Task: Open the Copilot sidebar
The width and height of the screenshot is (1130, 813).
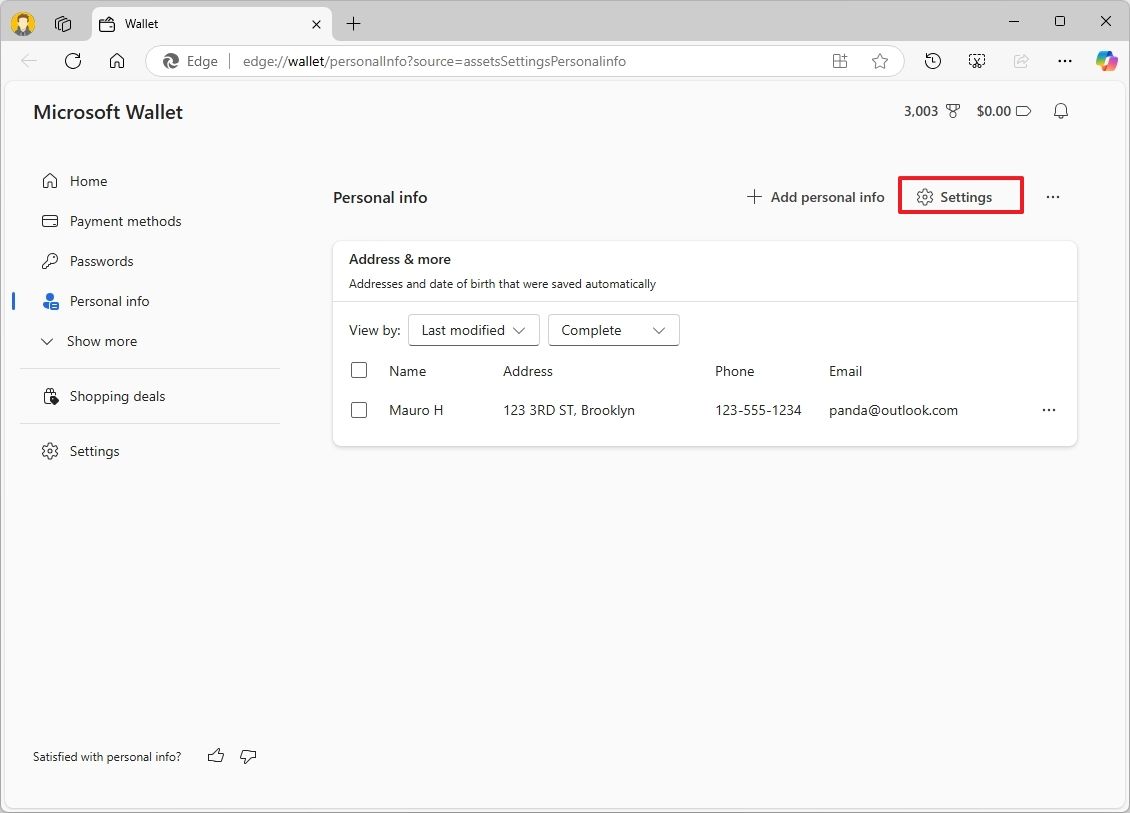Action: tap(1106, 61)
